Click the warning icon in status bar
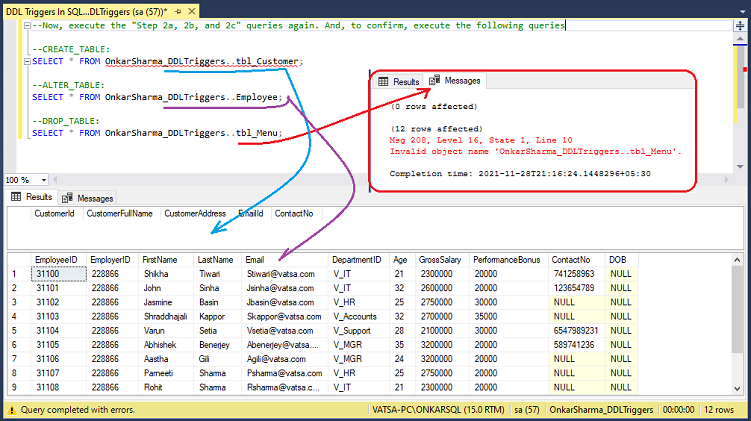 point(11,410)
